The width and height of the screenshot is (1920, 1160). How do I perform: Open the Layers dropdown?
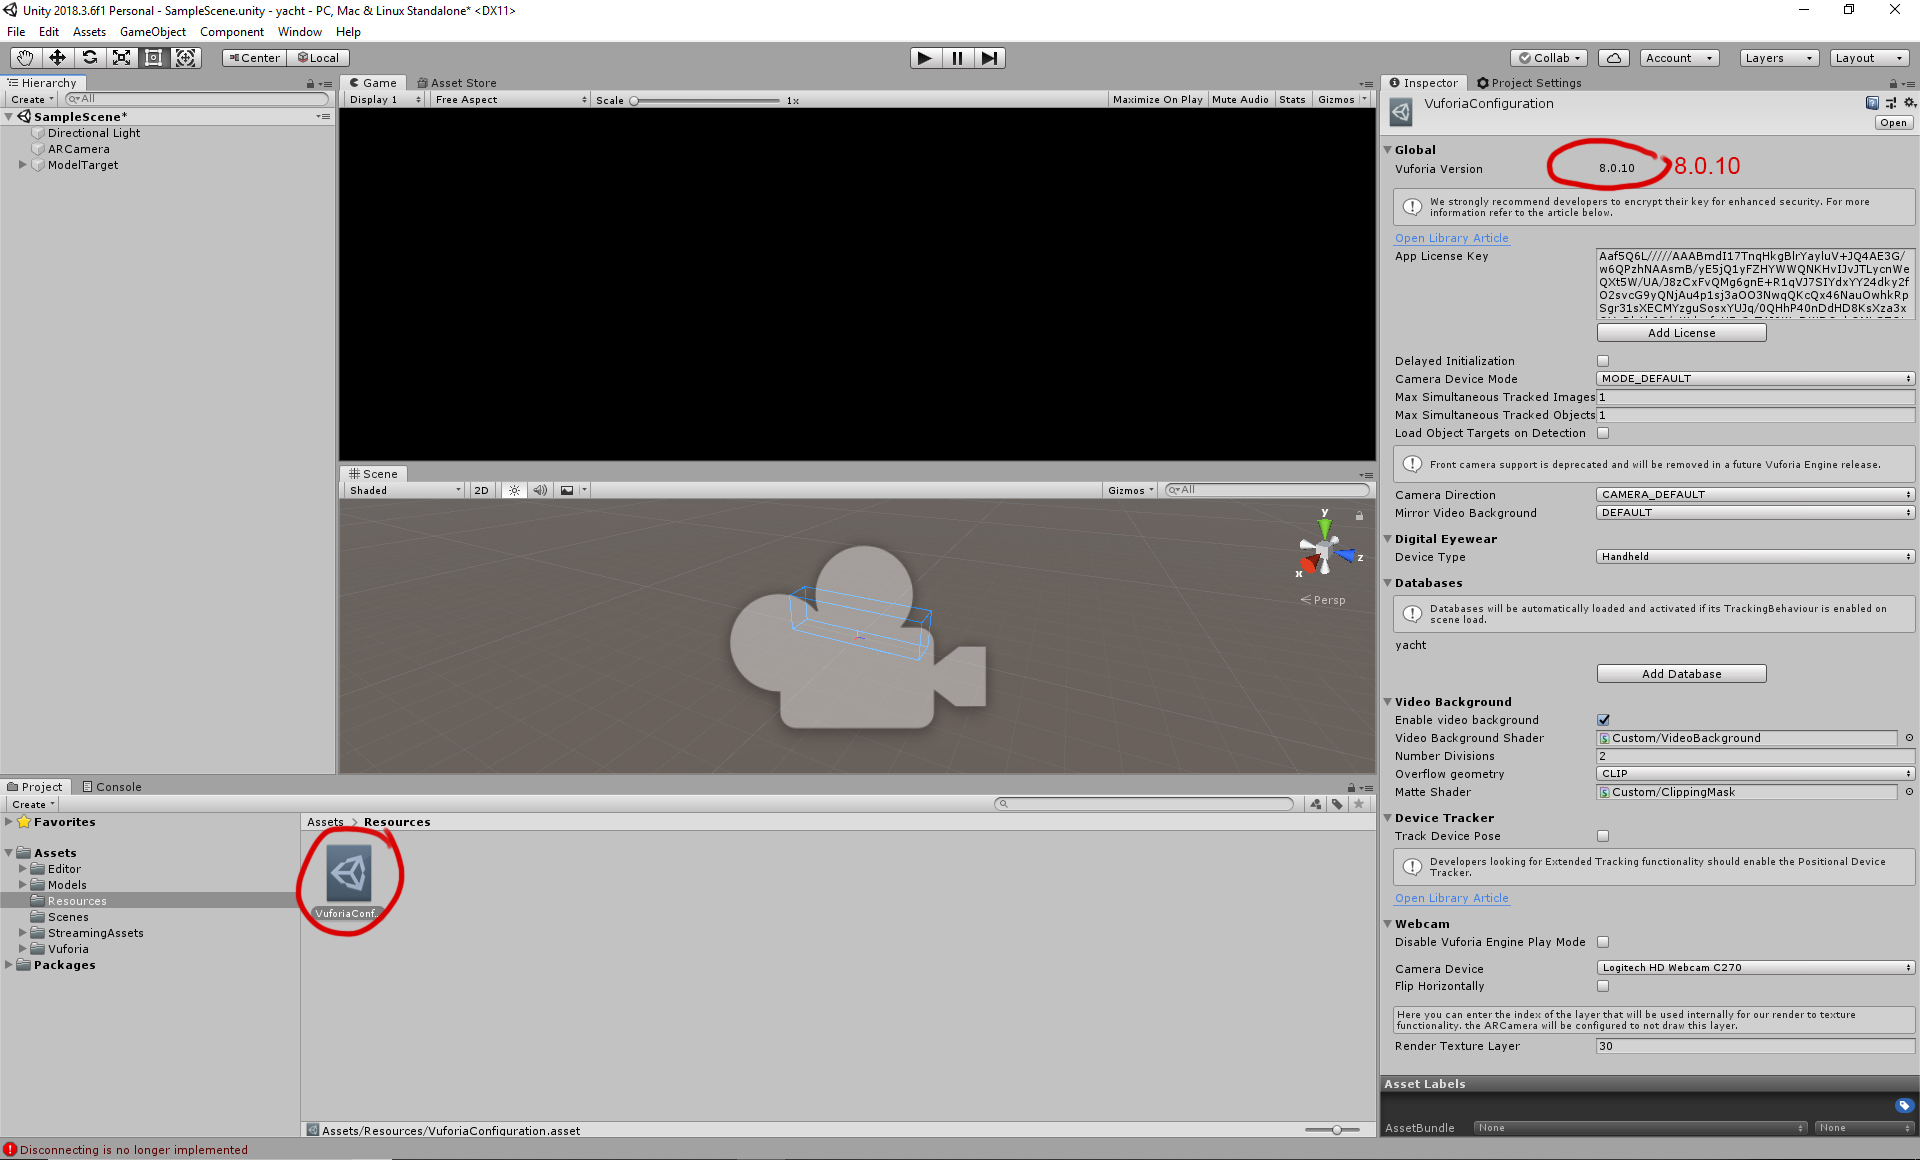1778,58
